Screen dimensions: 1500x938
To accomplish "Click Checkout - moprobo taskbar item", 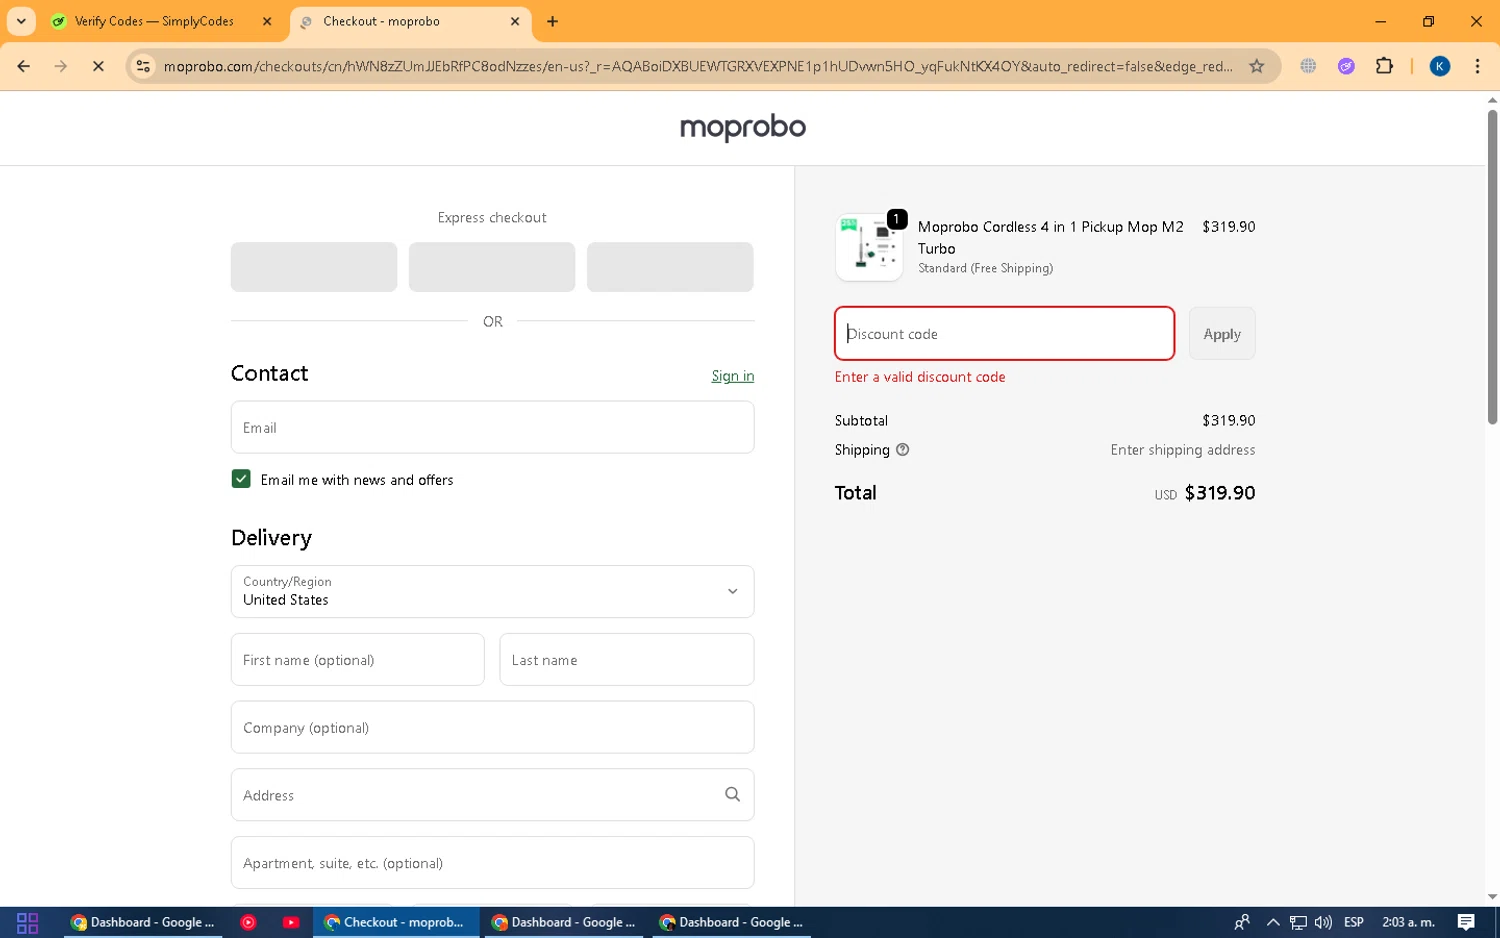I will (394, 922).
